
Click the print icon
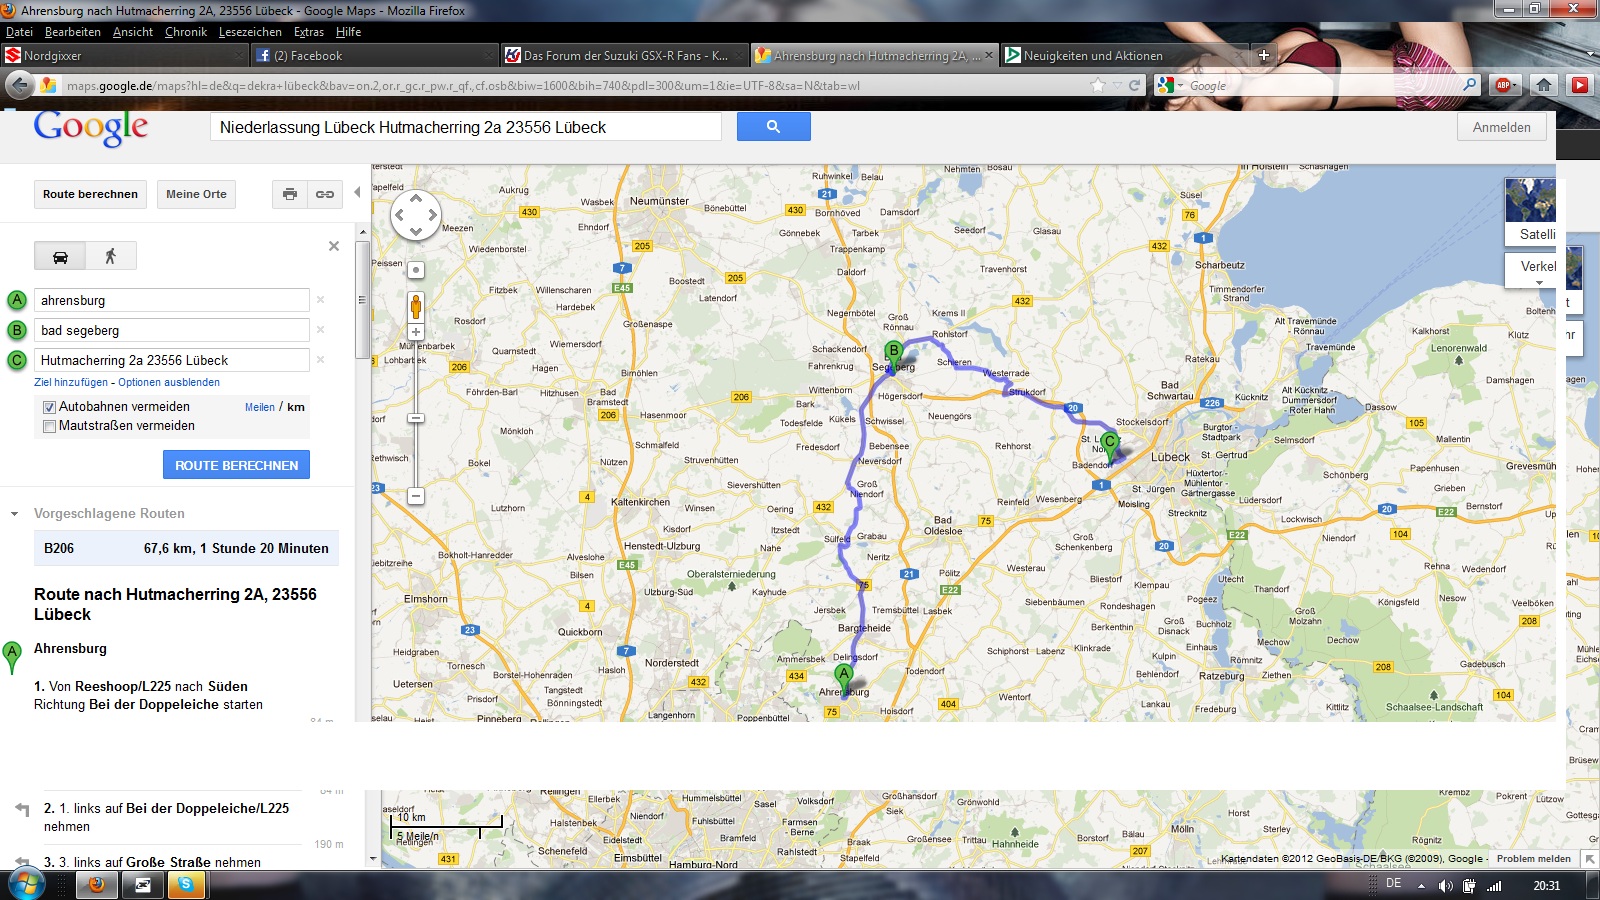click(290, 194)
